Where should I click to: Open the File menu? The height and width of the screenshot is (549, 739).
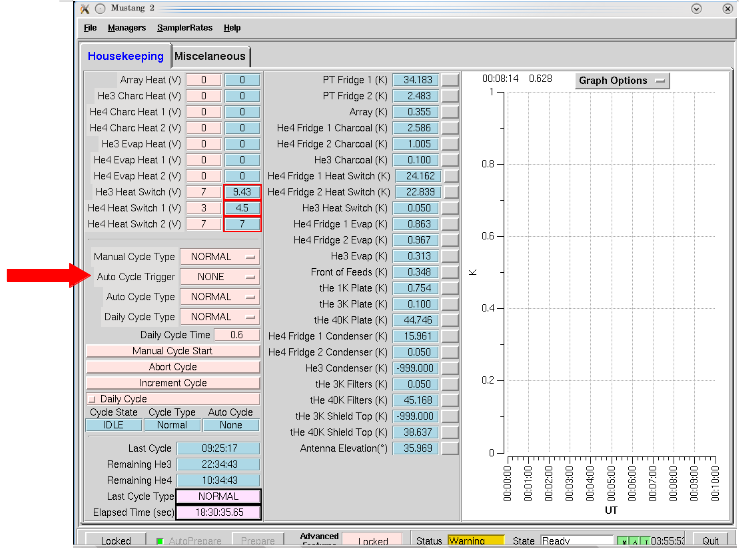[x=90, y=28]
